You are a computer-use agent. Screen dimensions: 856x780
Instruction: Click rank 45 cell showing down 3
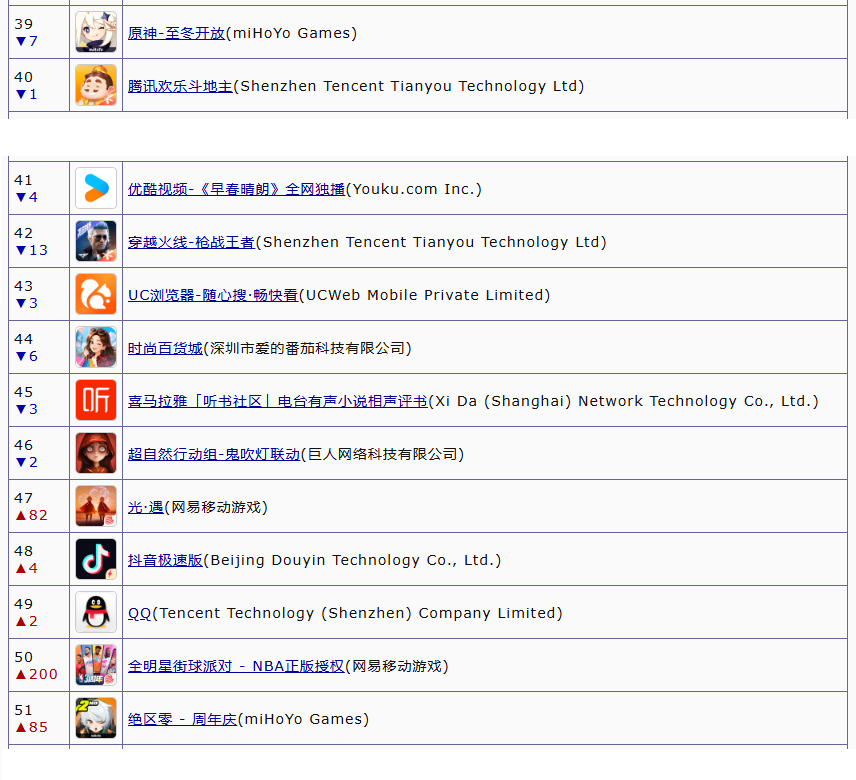pos(39,400)
